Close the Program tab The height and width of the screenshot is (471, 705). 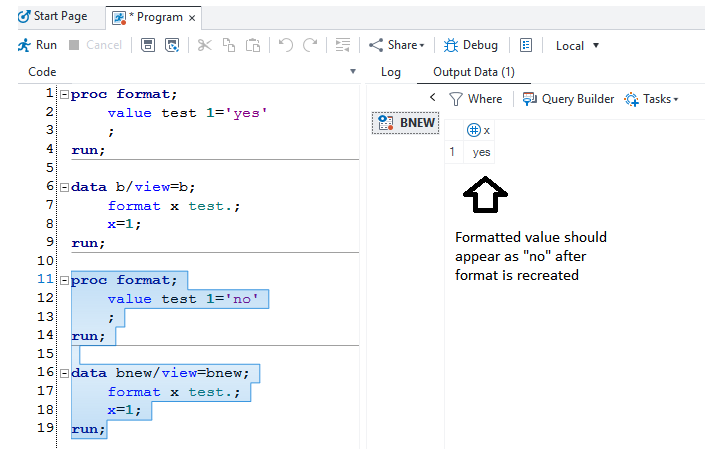(192, 17)
